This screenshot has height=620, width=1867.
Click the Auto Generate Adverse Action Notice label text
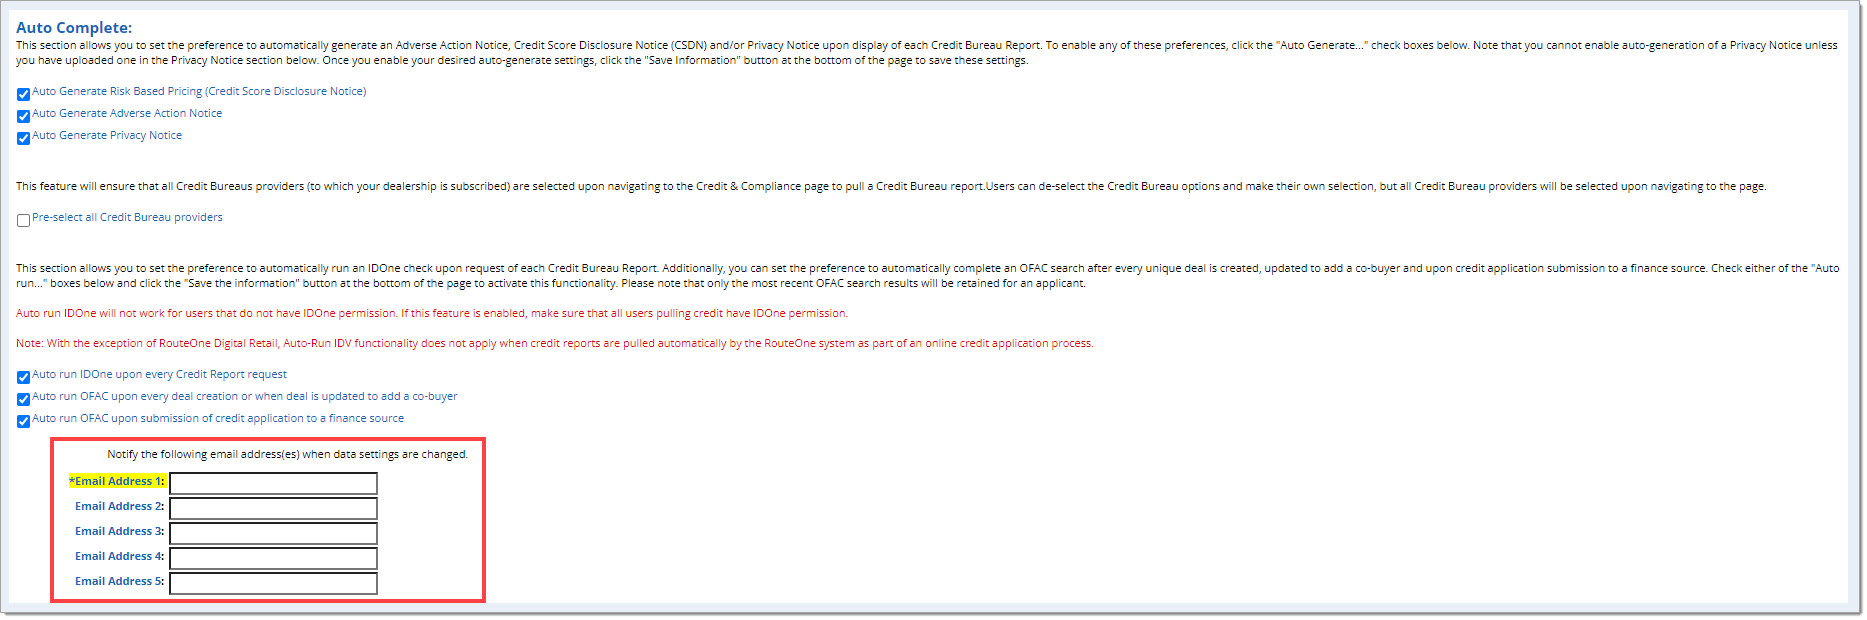127,113
